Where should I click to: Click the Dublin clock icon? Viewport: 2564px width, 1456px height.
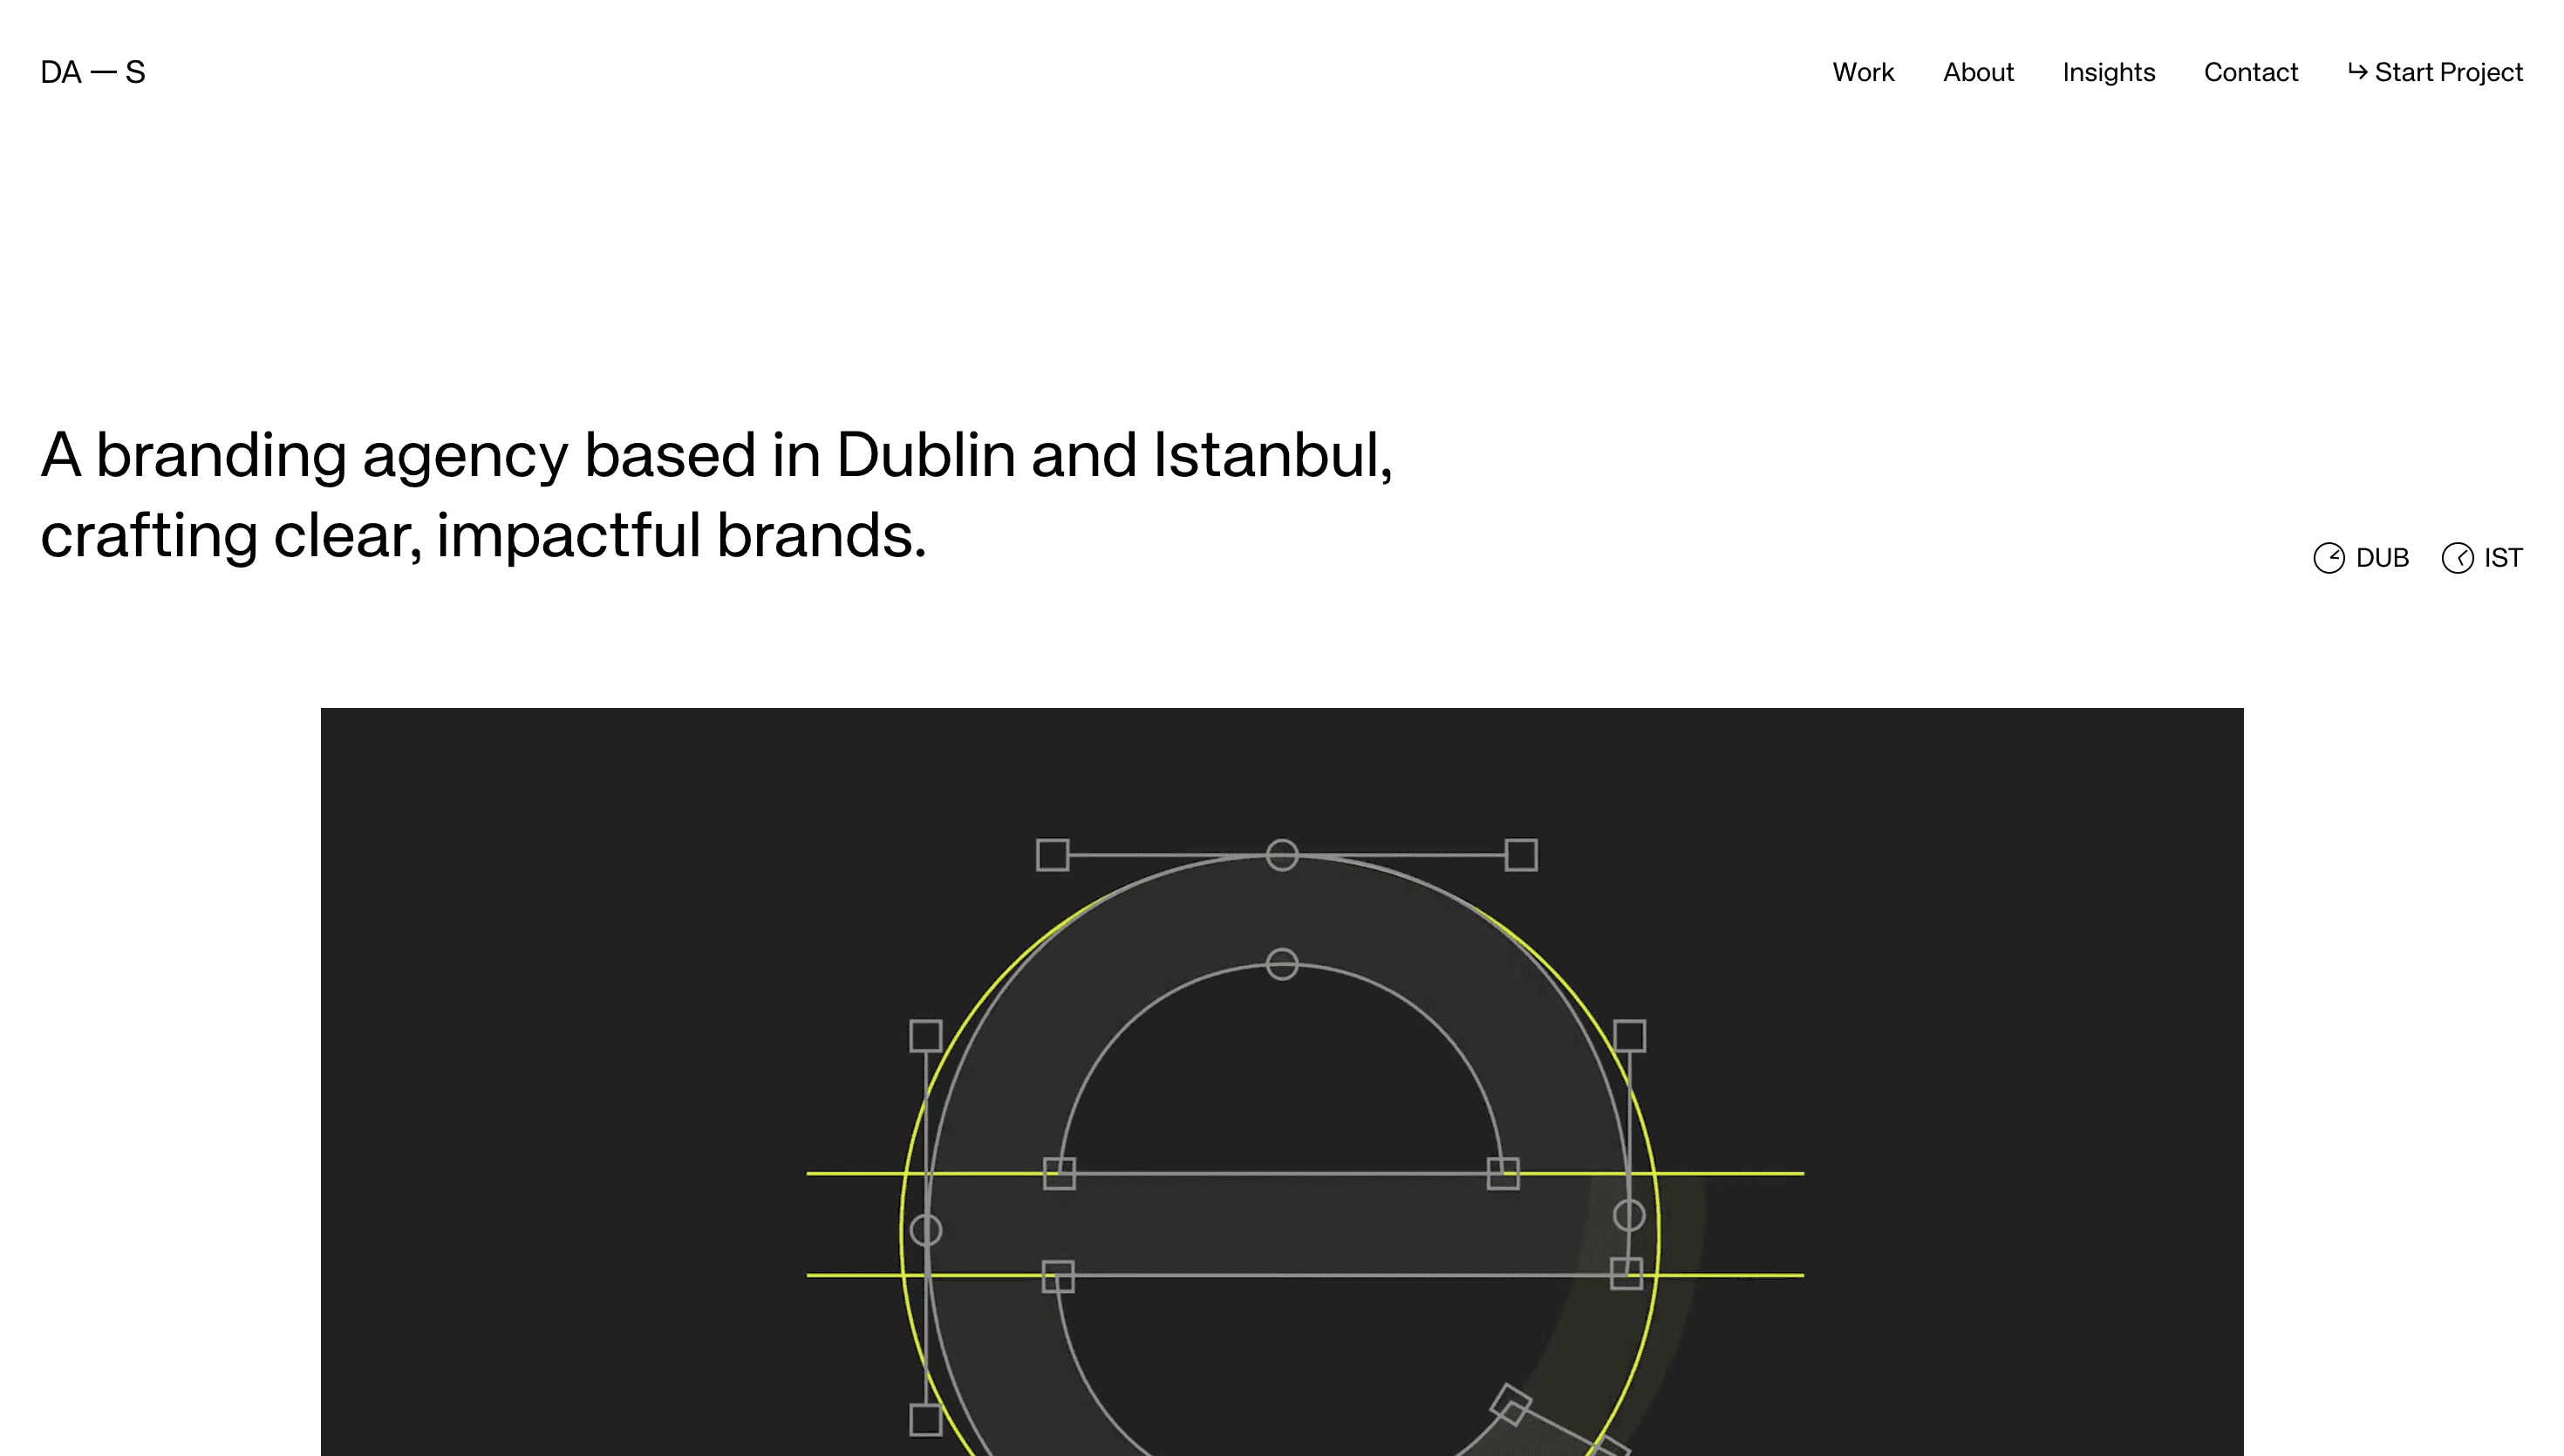tap(2329, 558)
